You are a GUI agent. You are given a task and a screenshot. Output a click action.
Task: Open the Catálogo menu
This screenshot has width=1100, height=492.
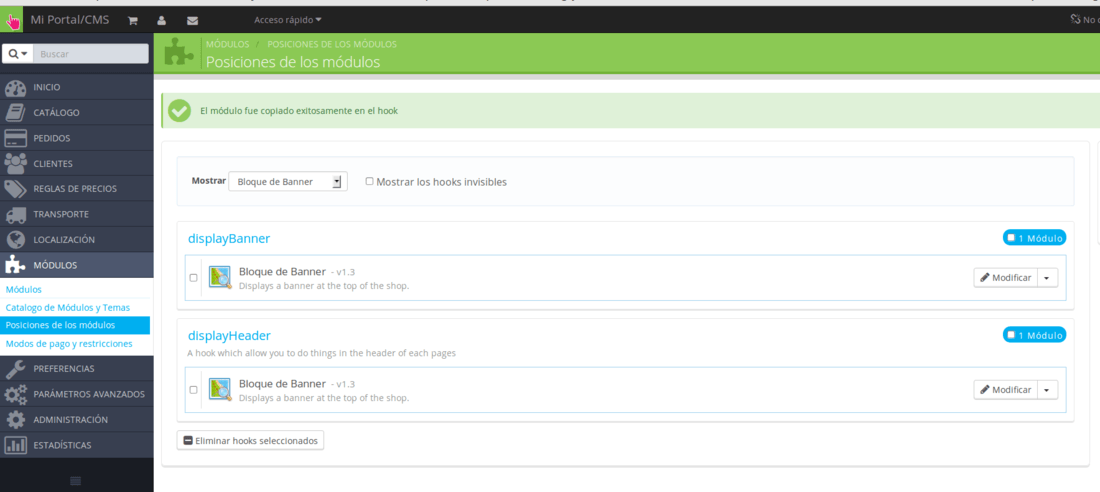(x=76, y=113)
